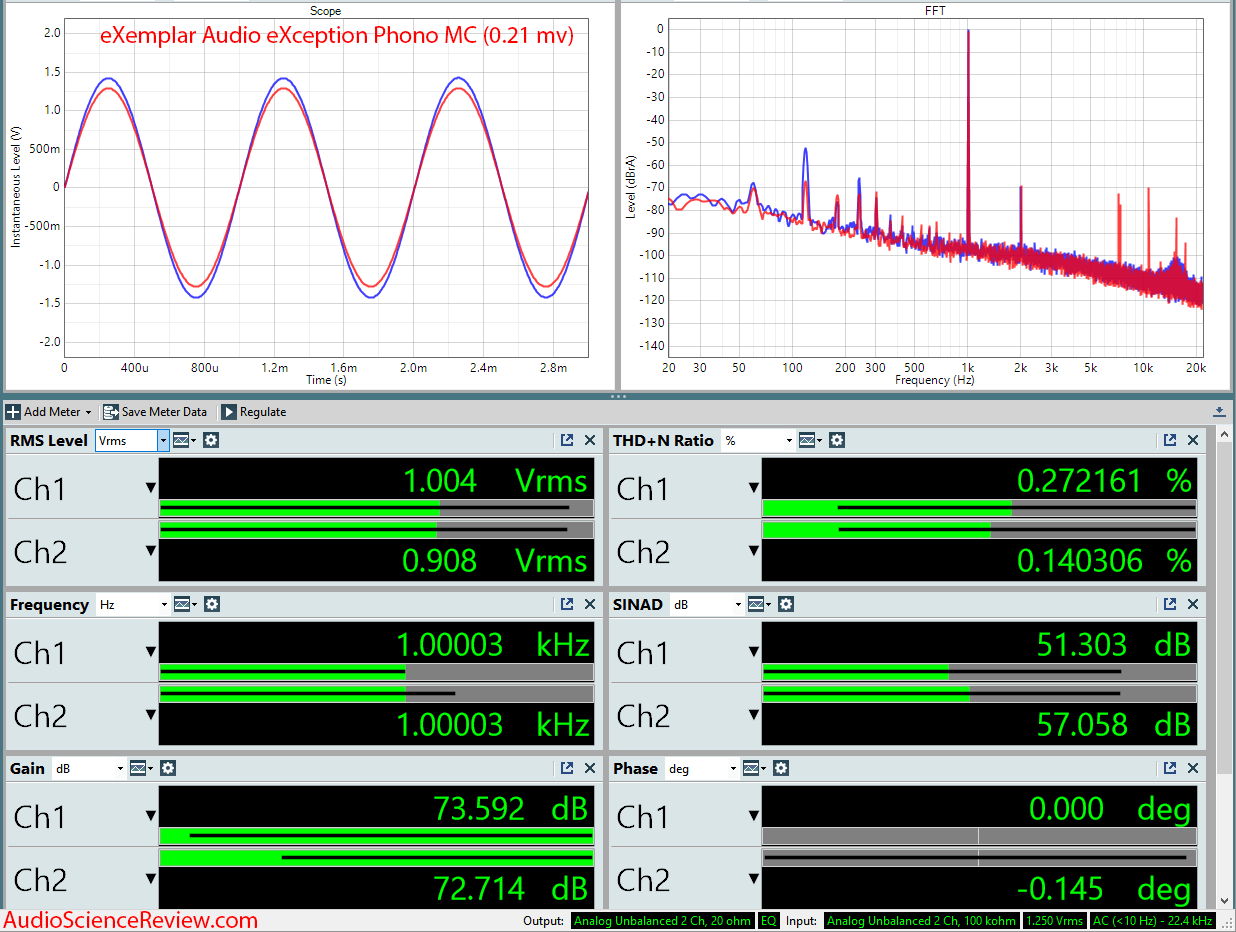Open Phase meter settings gear

[x=781, y=768]
